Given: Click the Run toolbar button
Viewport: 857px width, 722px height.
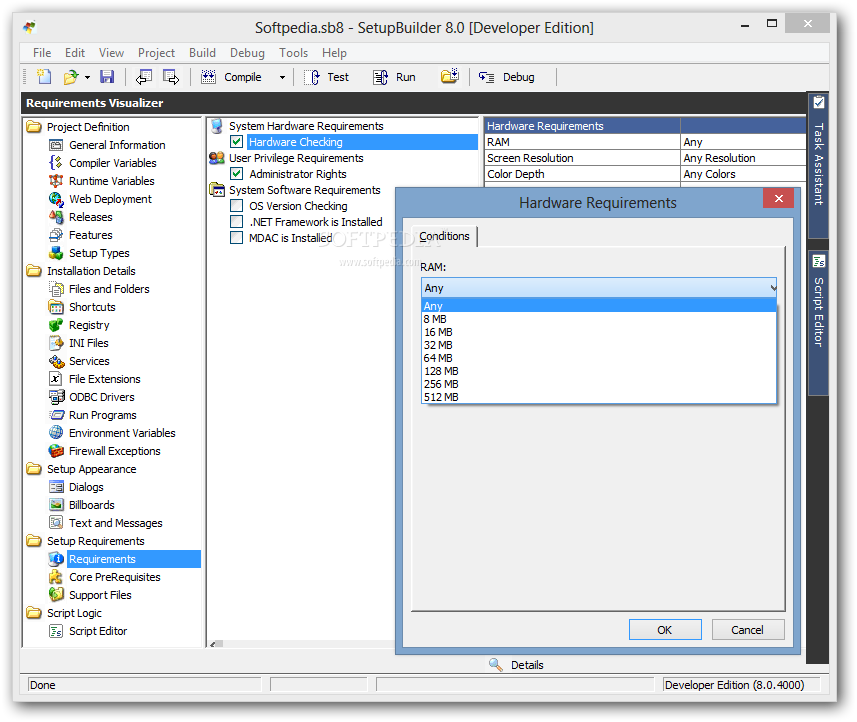Looking at the screenshot, I should click(x=394, y=77).
